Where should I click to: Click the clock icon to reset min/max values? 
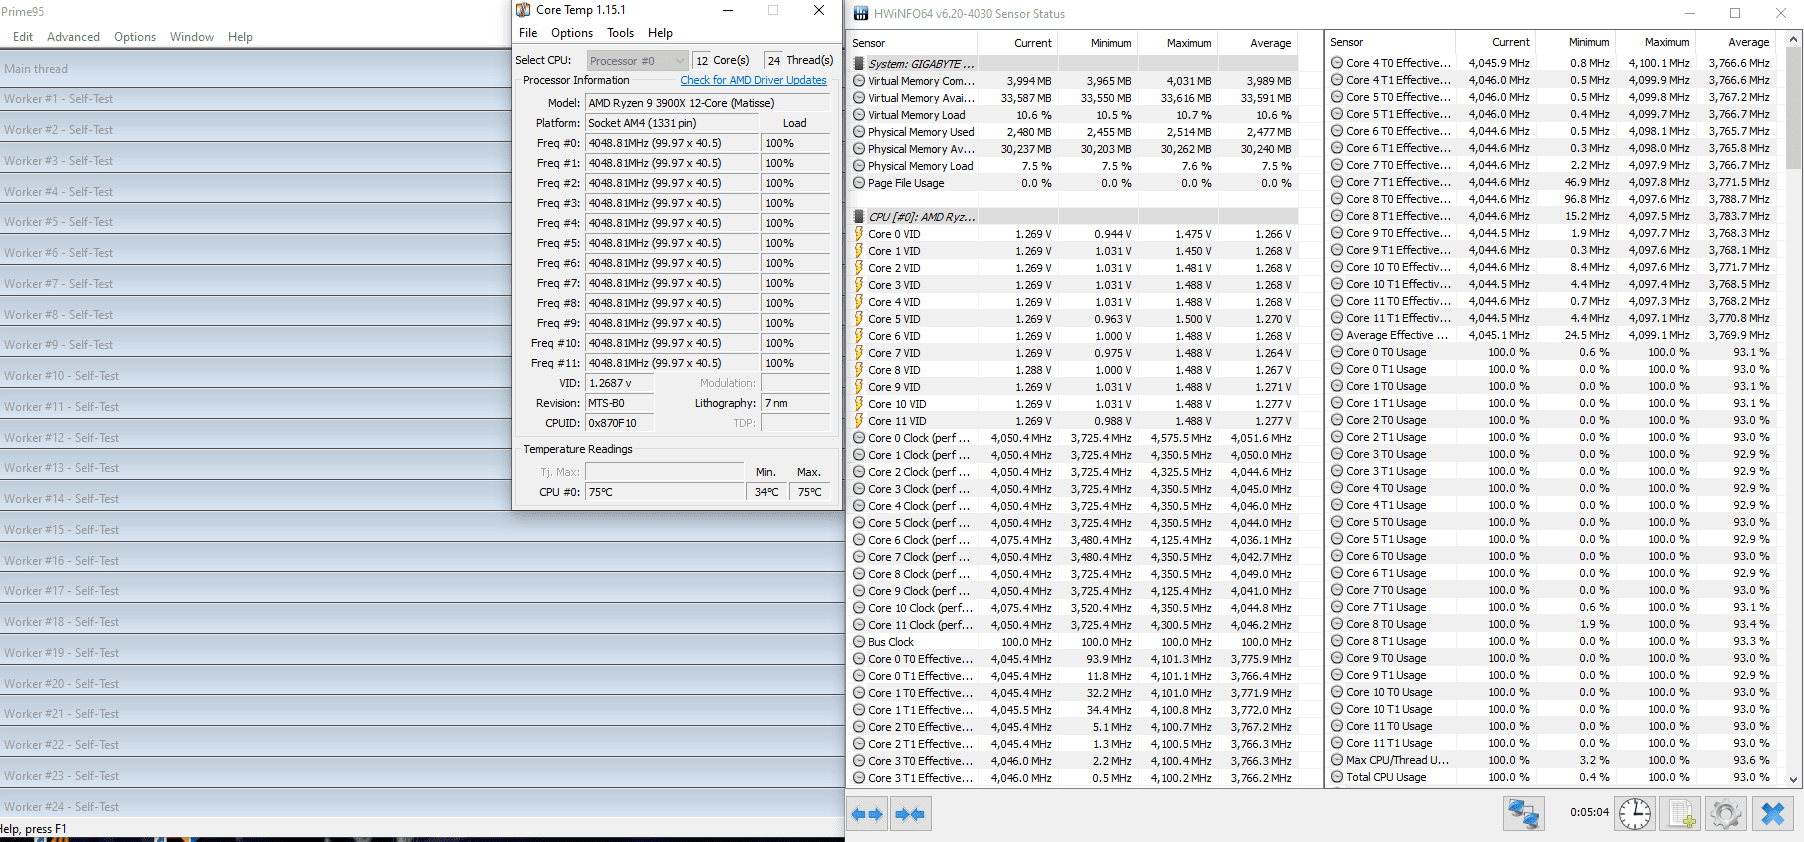click(1635, 814)
